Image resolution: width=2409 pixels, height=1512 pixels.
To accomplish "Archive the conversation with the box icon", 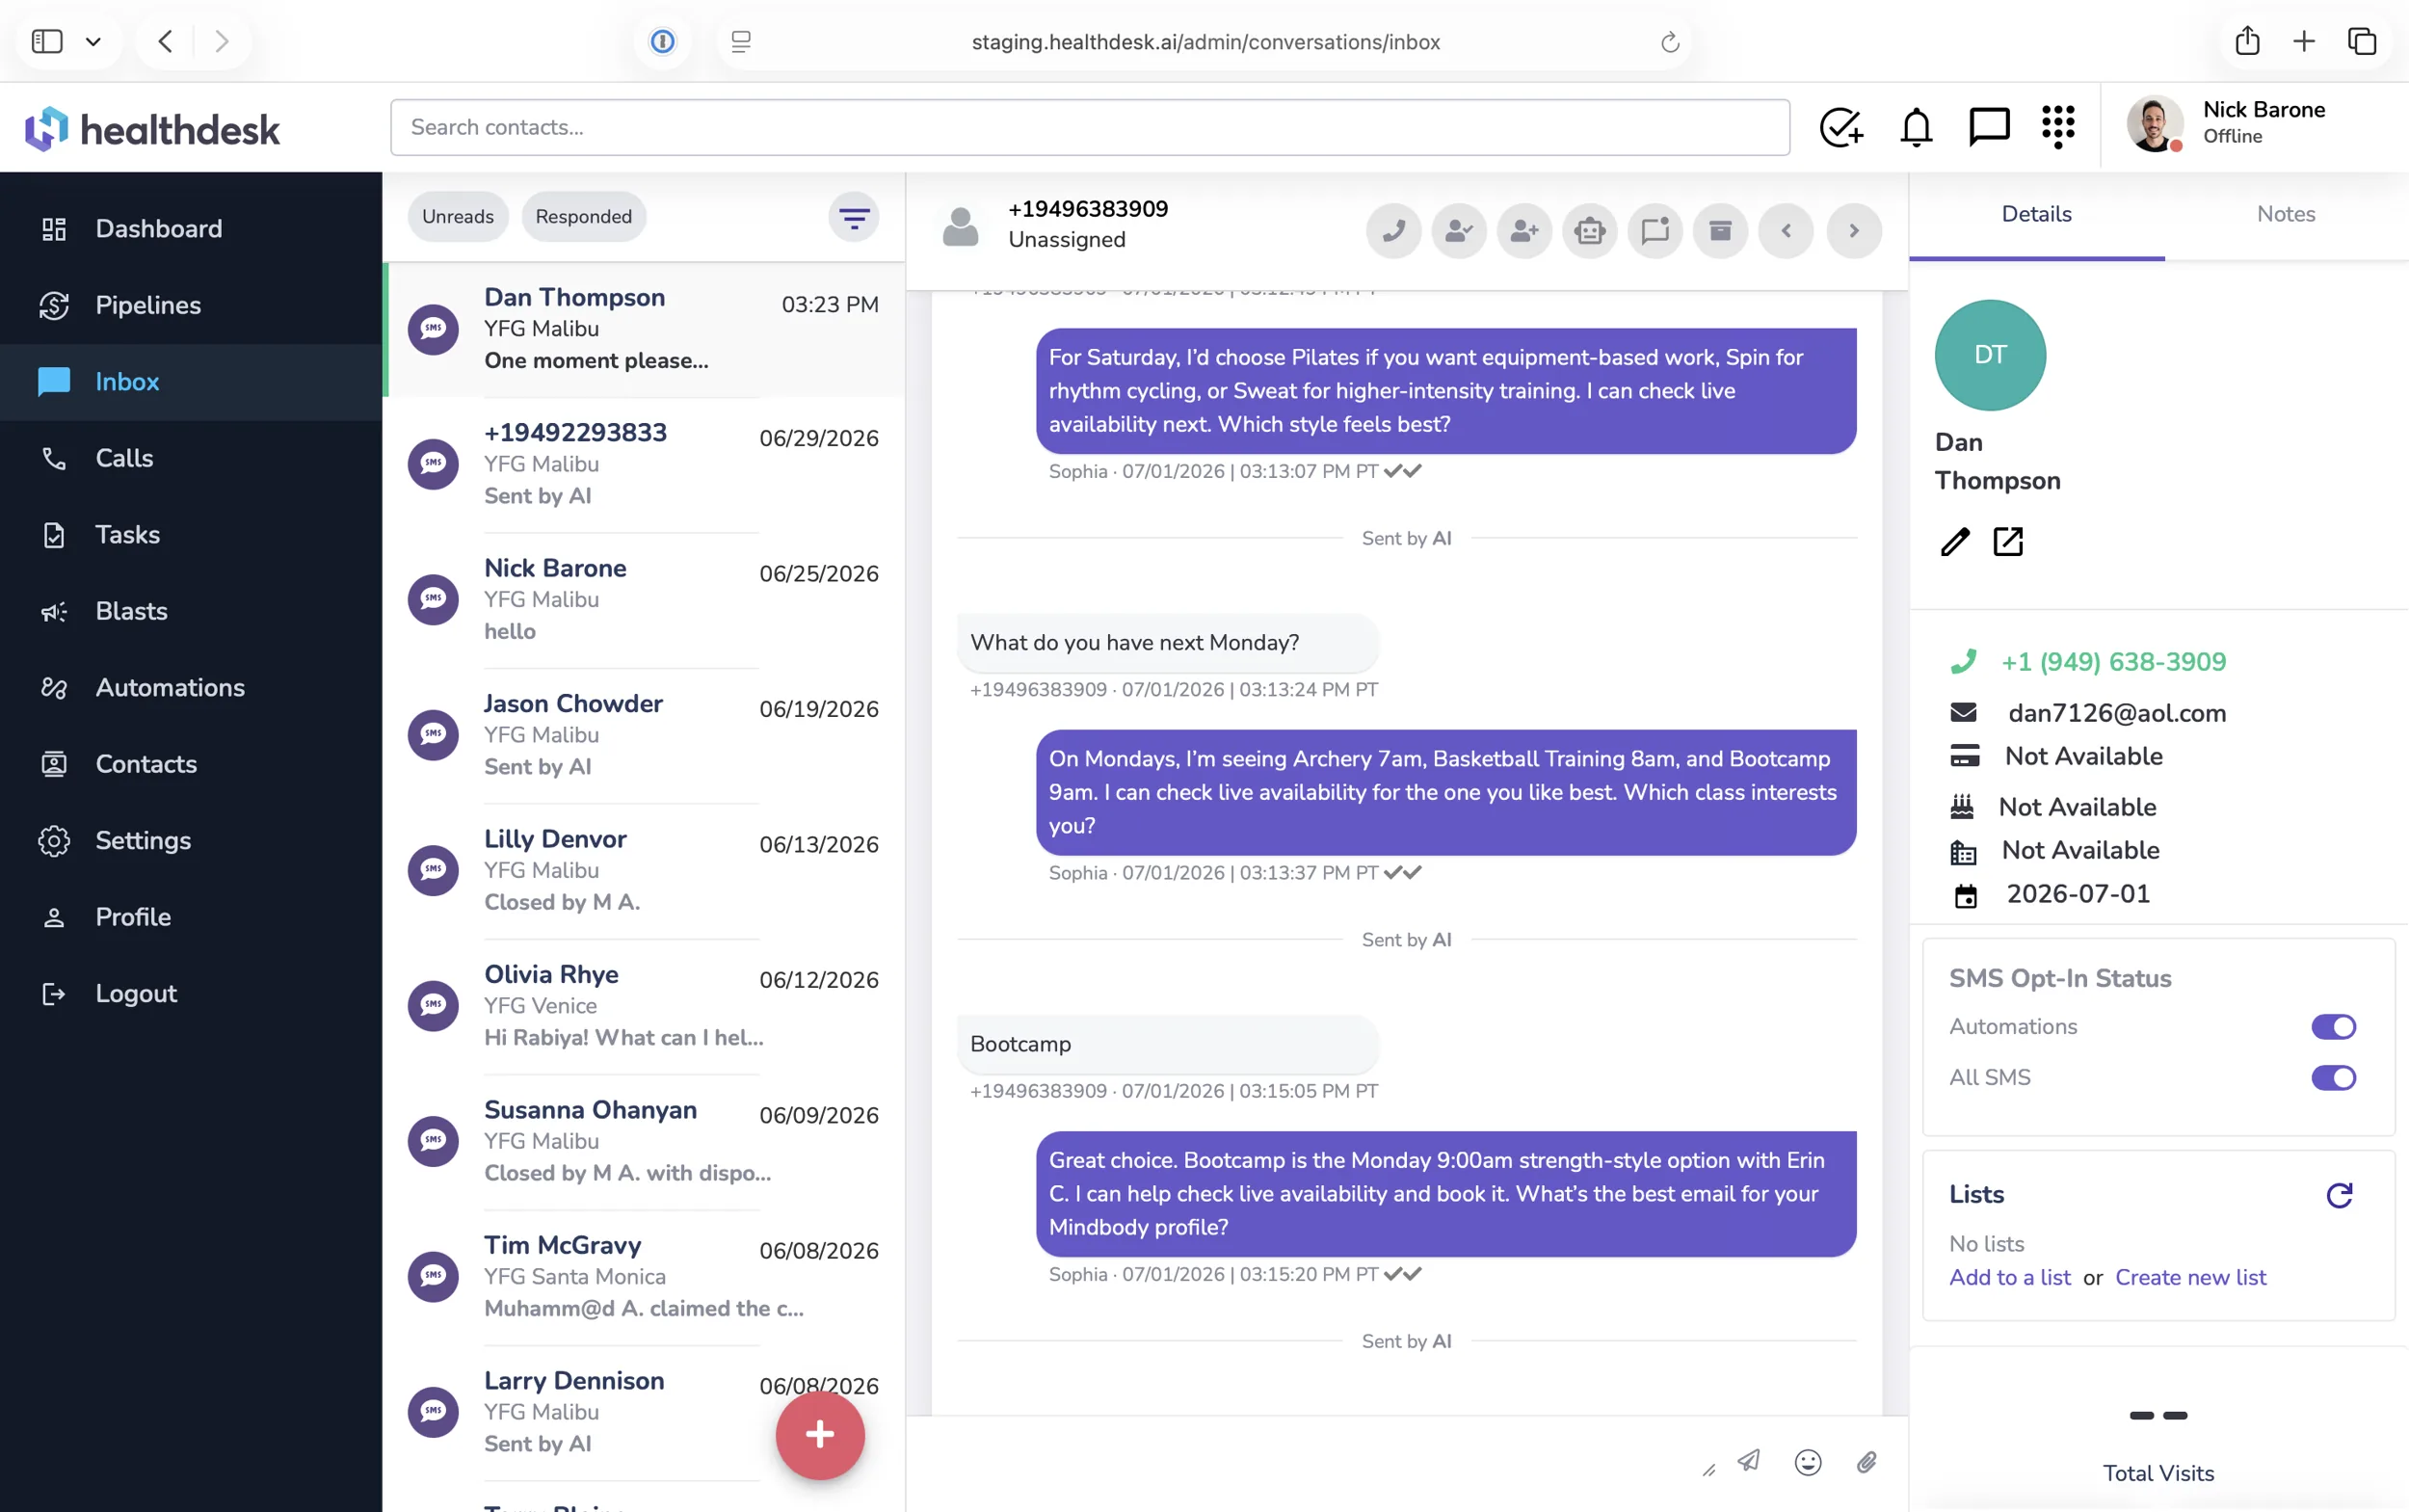I will (x=1720, y=231).
